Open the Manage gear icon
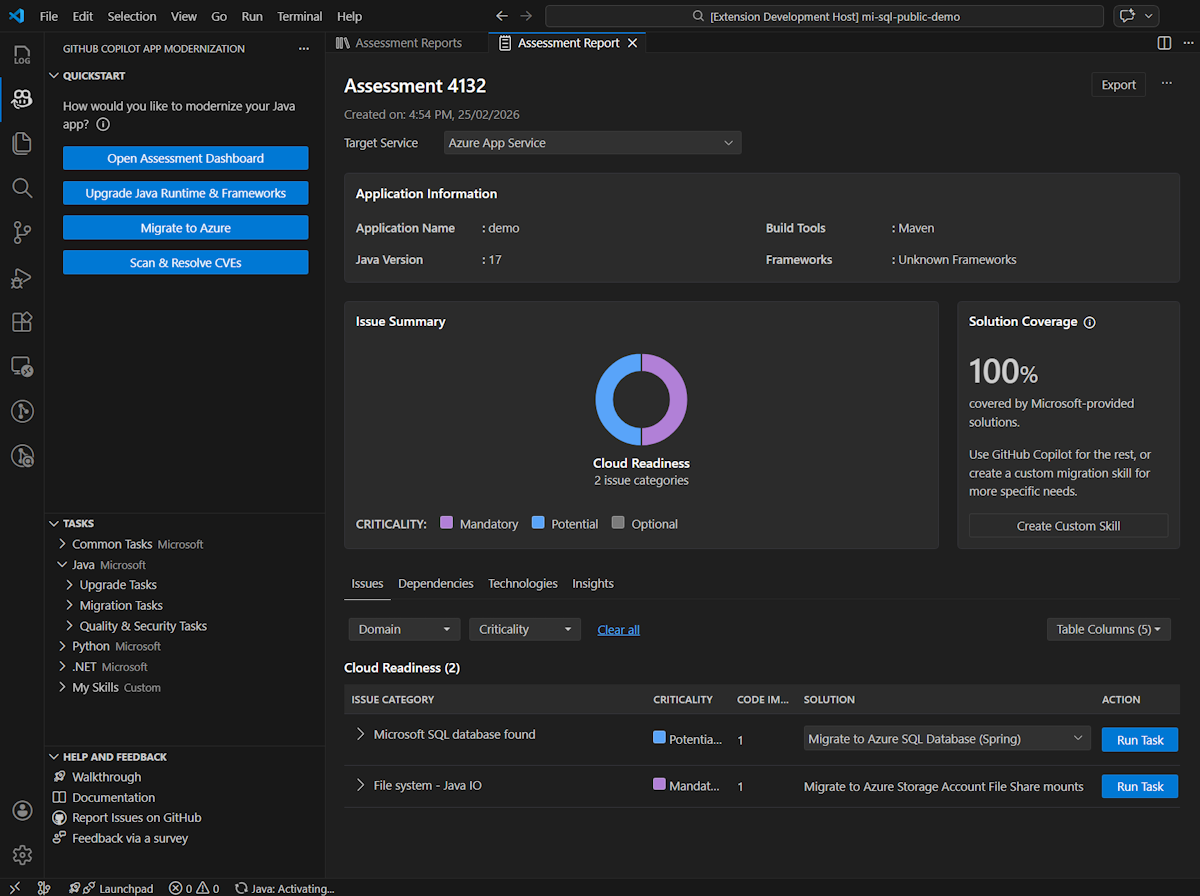 click(22, 855)
